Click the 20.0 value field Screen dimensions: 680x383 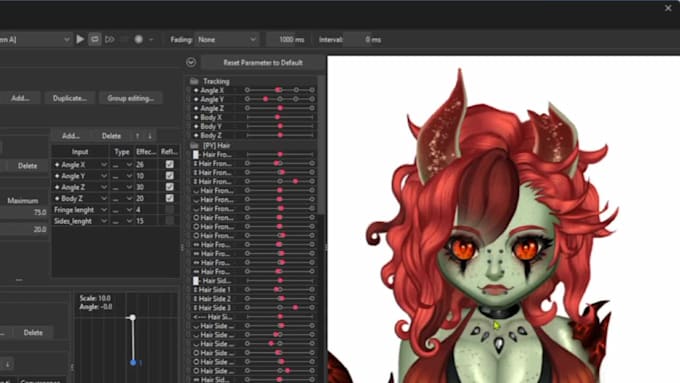pos(24,229)
